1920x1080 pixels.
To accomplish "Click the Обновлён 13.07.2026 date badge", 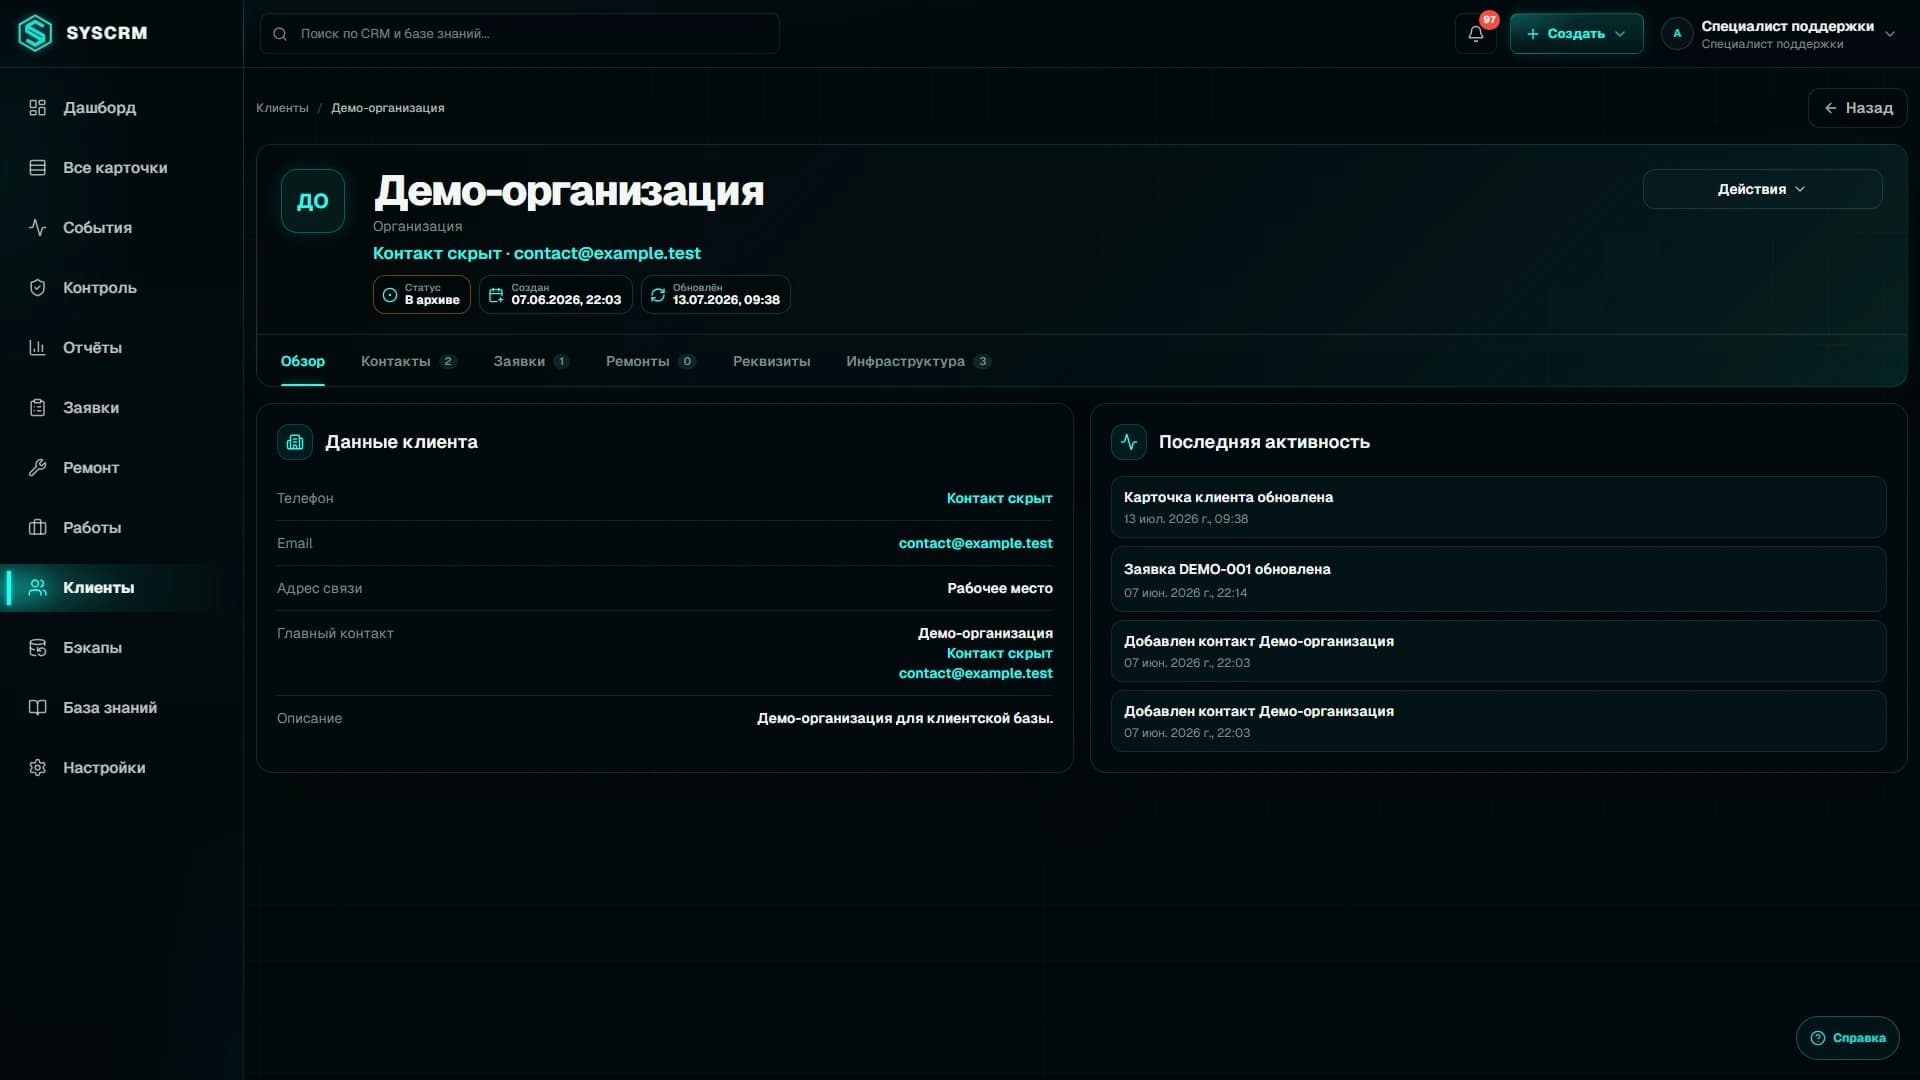I will click(716, 295).
